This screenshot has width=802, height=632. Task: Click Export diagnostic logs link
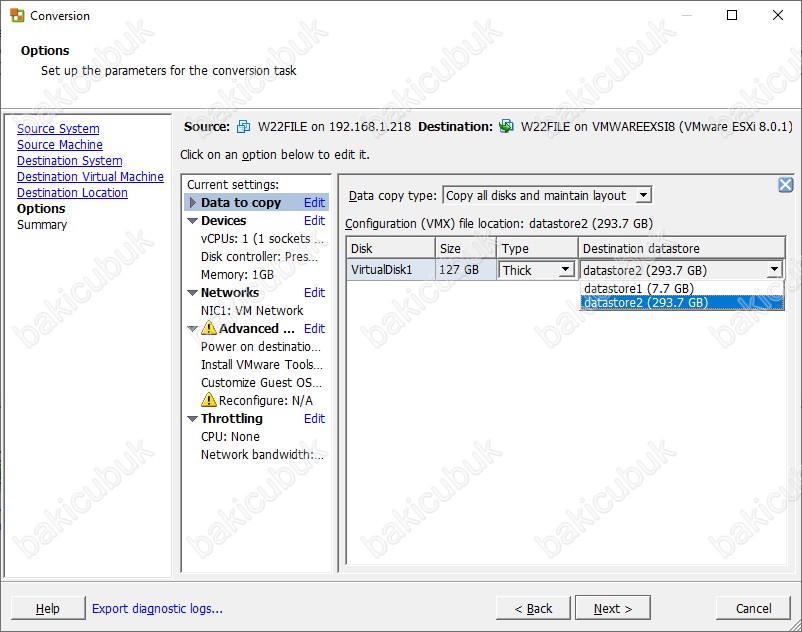click(157, 608)
